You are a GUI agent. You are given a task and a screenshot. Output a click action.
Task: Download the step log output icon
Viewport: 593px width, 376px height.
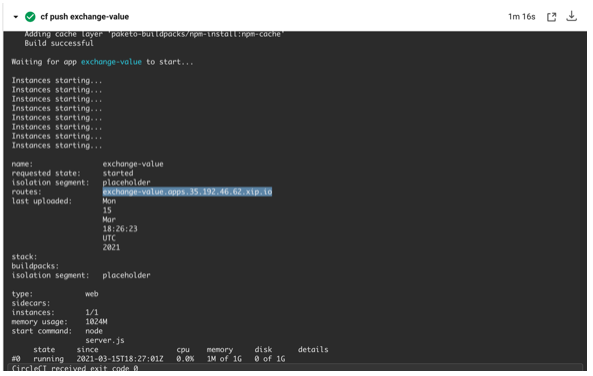(x=571, y=16)
